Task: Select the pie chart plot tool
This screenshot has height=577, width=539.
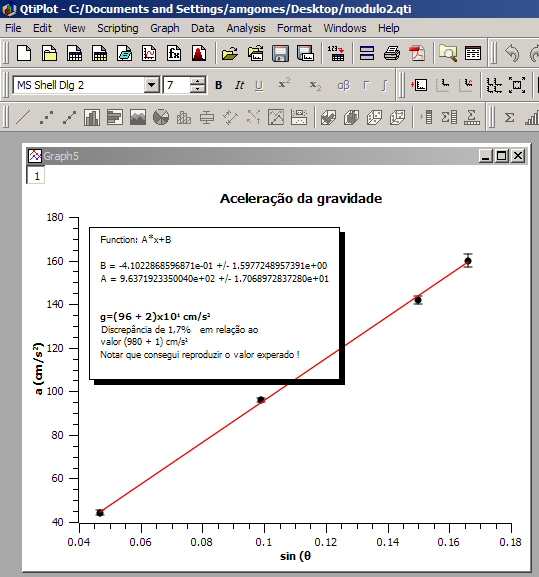Action: 161,118
